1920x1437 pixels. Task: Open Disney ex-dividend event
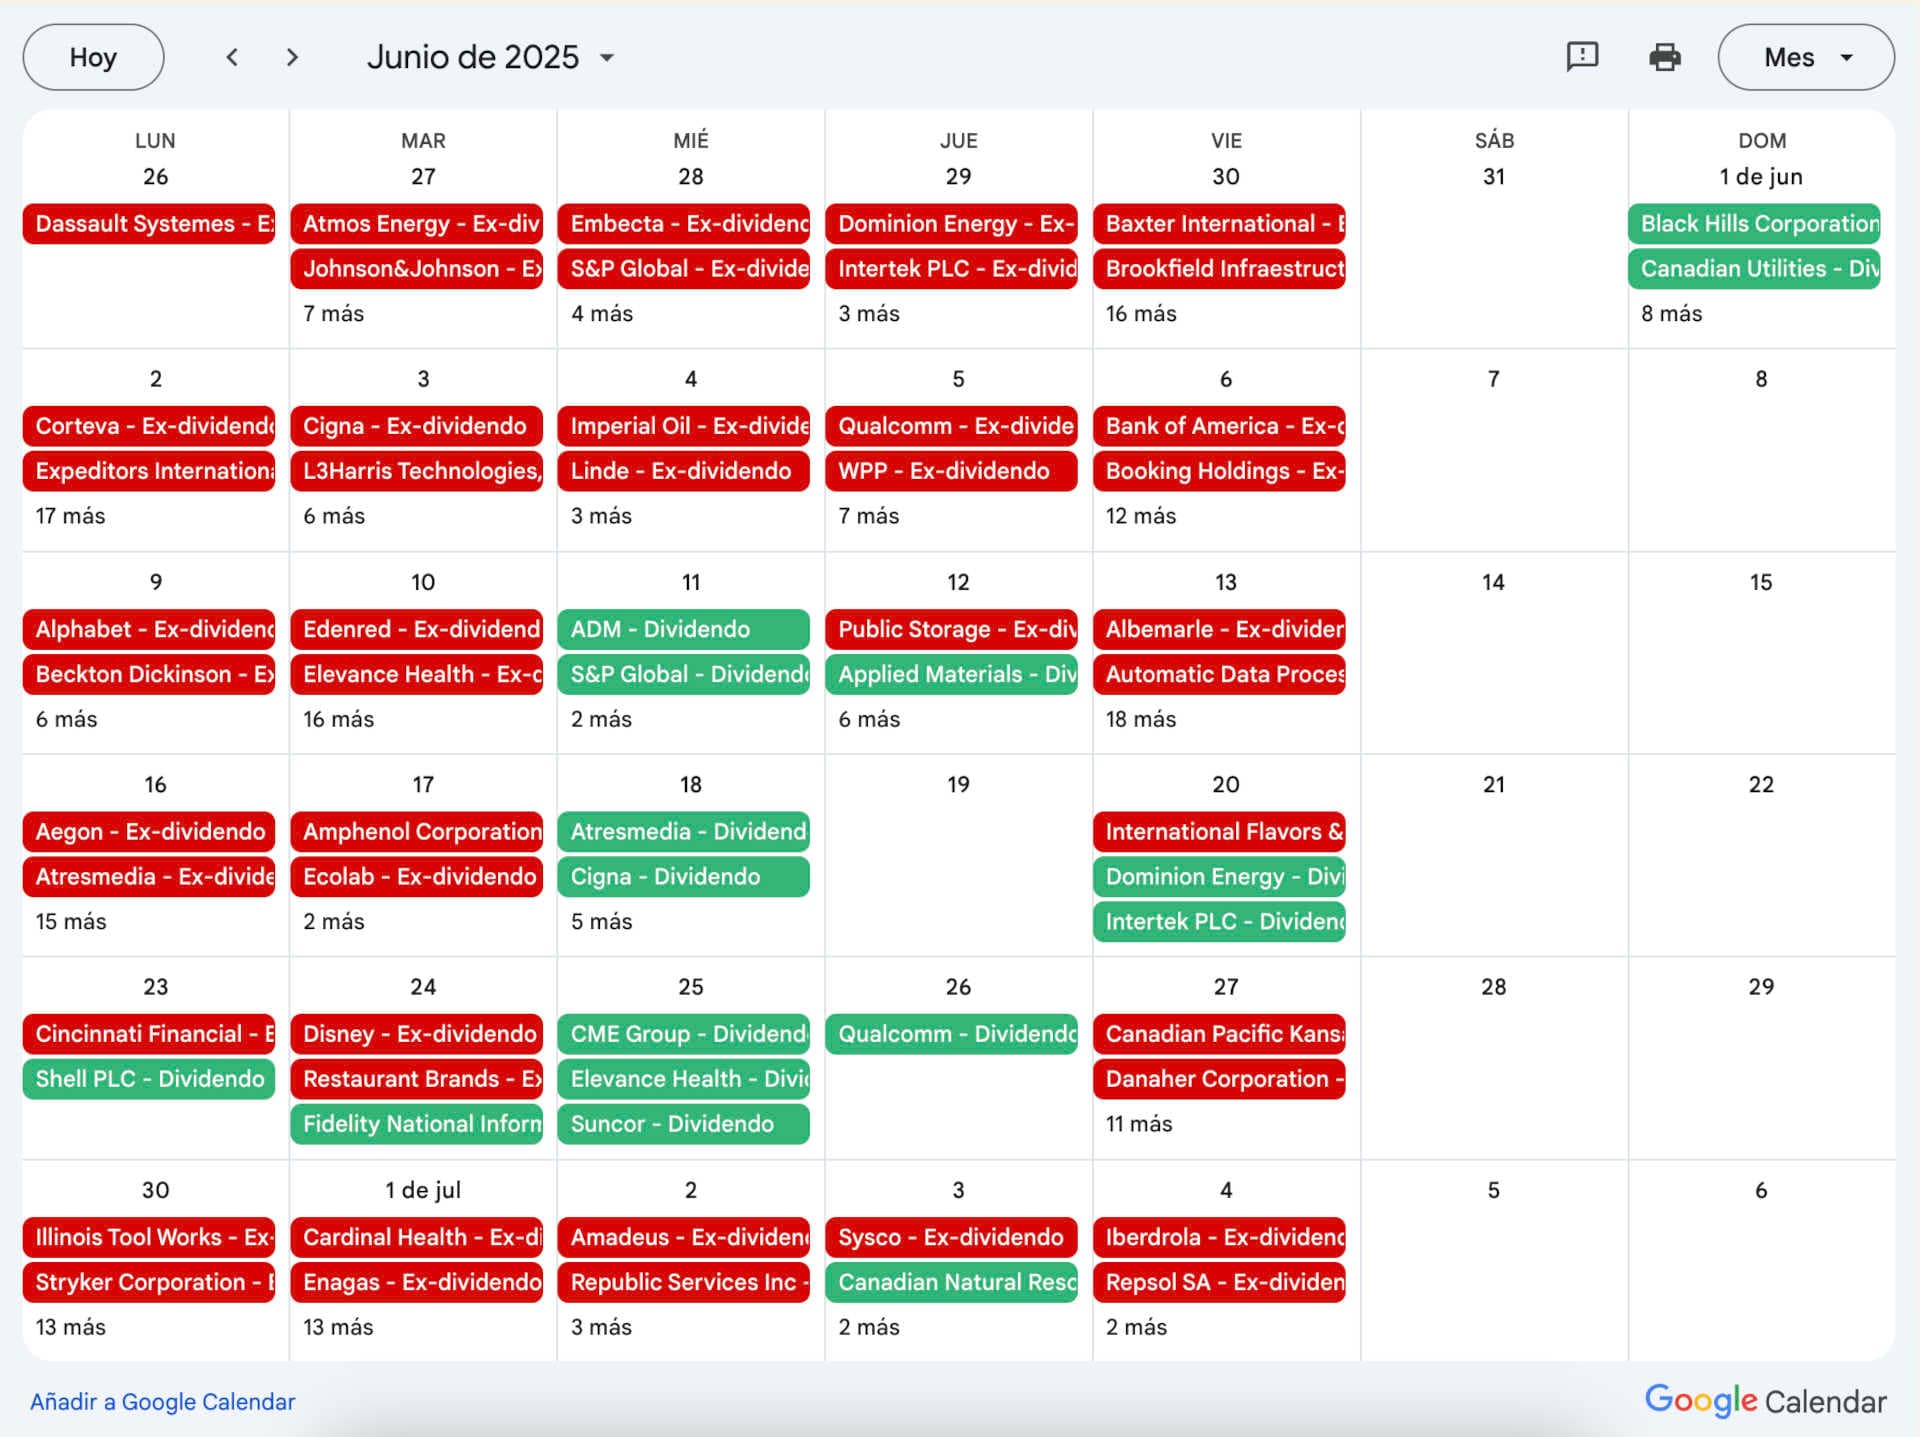point(417,1034)
